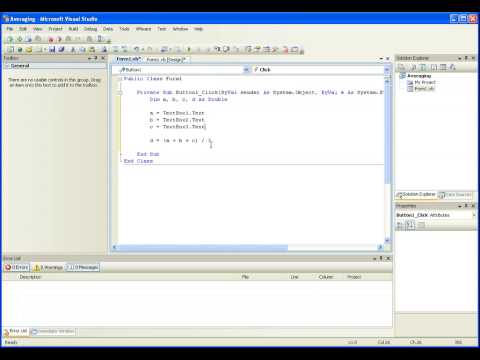Click 'Ready' in the status bar
Screen dimensions: 480x360
(11, 342)
